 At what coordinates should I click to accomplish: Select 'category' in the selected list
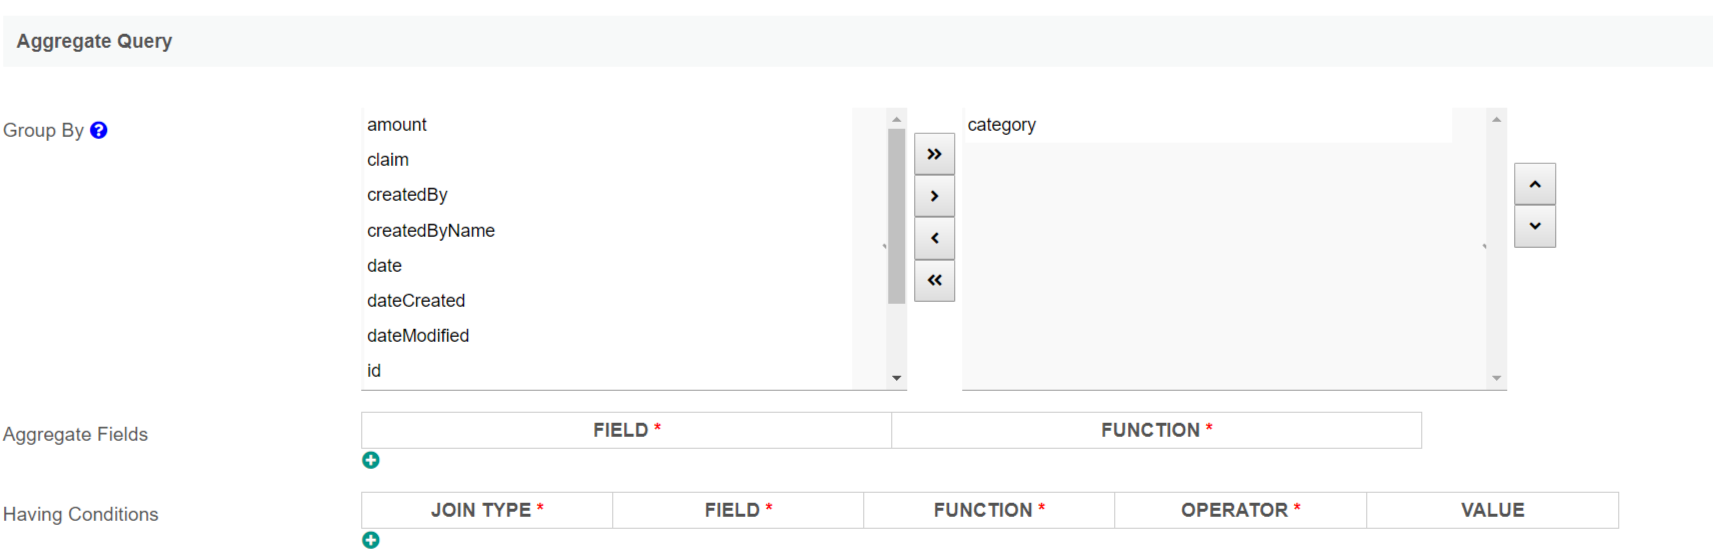tap(1002, 125)
